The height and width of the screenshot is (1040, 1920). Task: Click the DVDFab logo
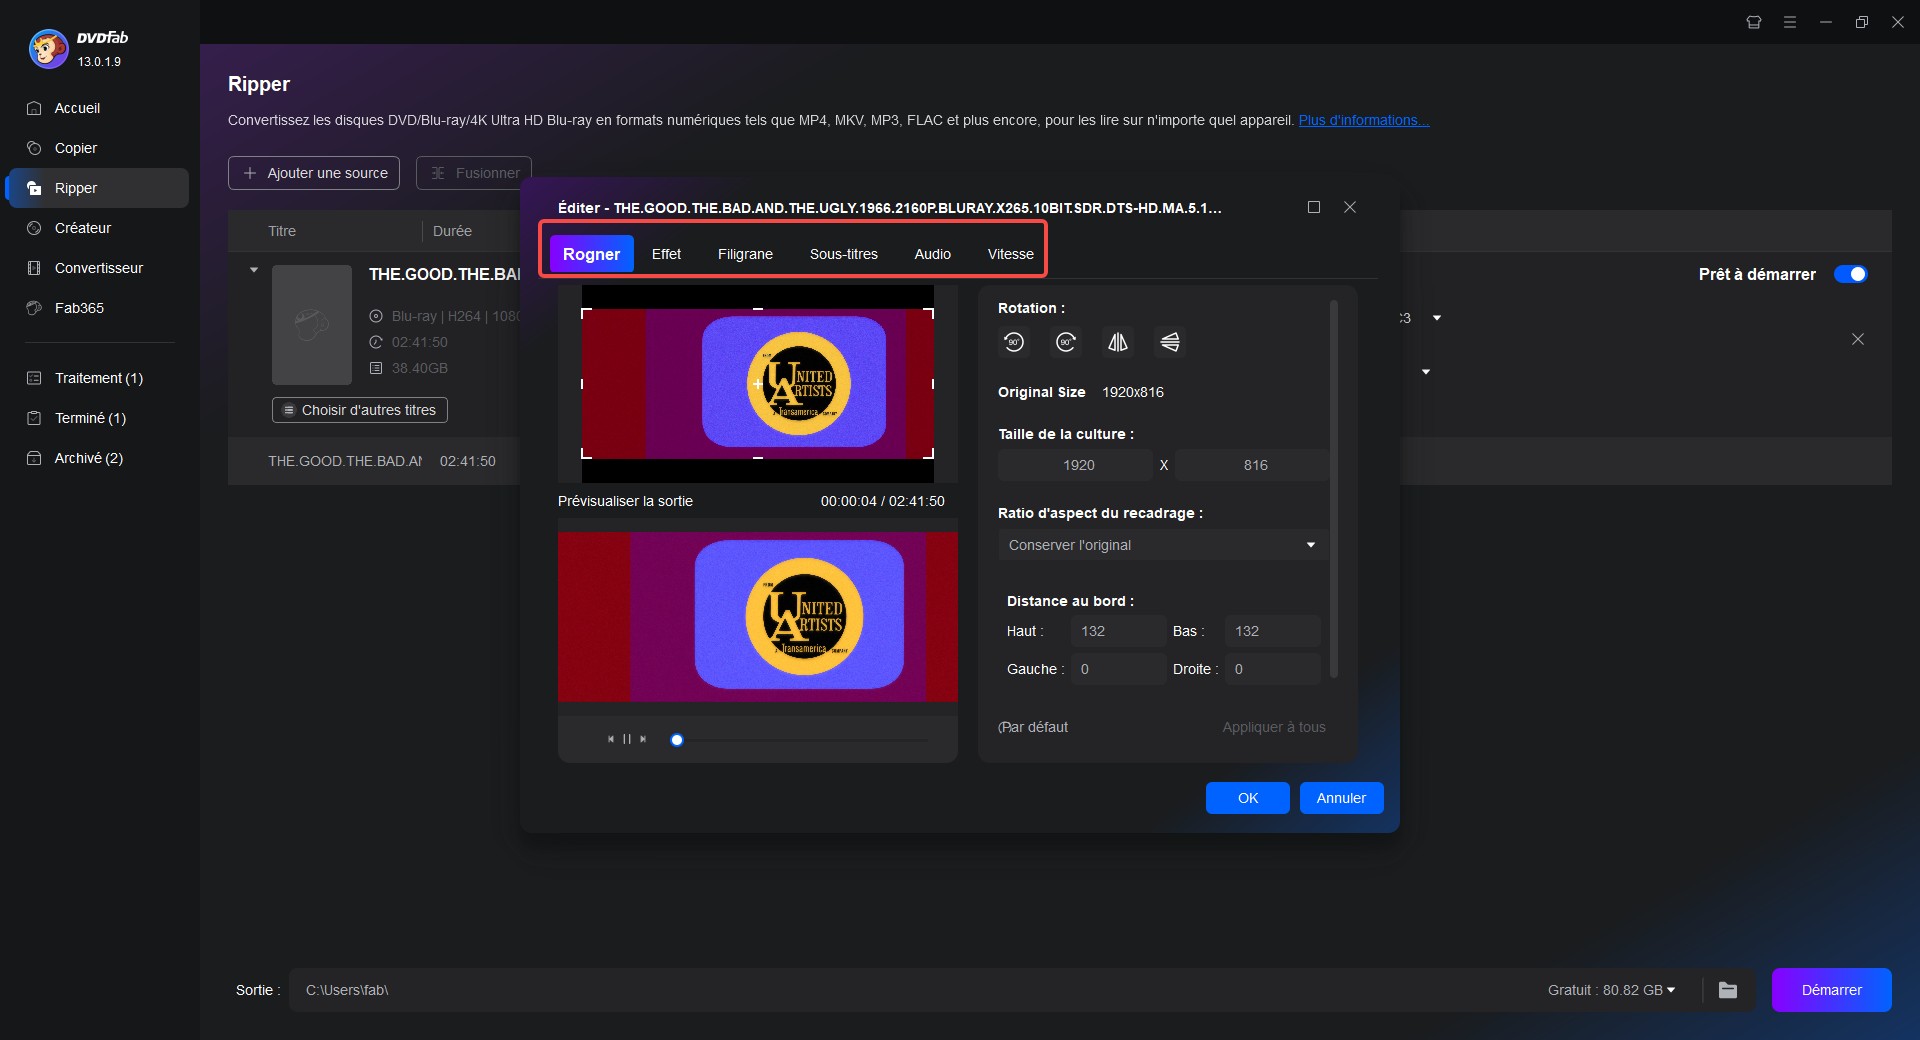coord(48,48)
